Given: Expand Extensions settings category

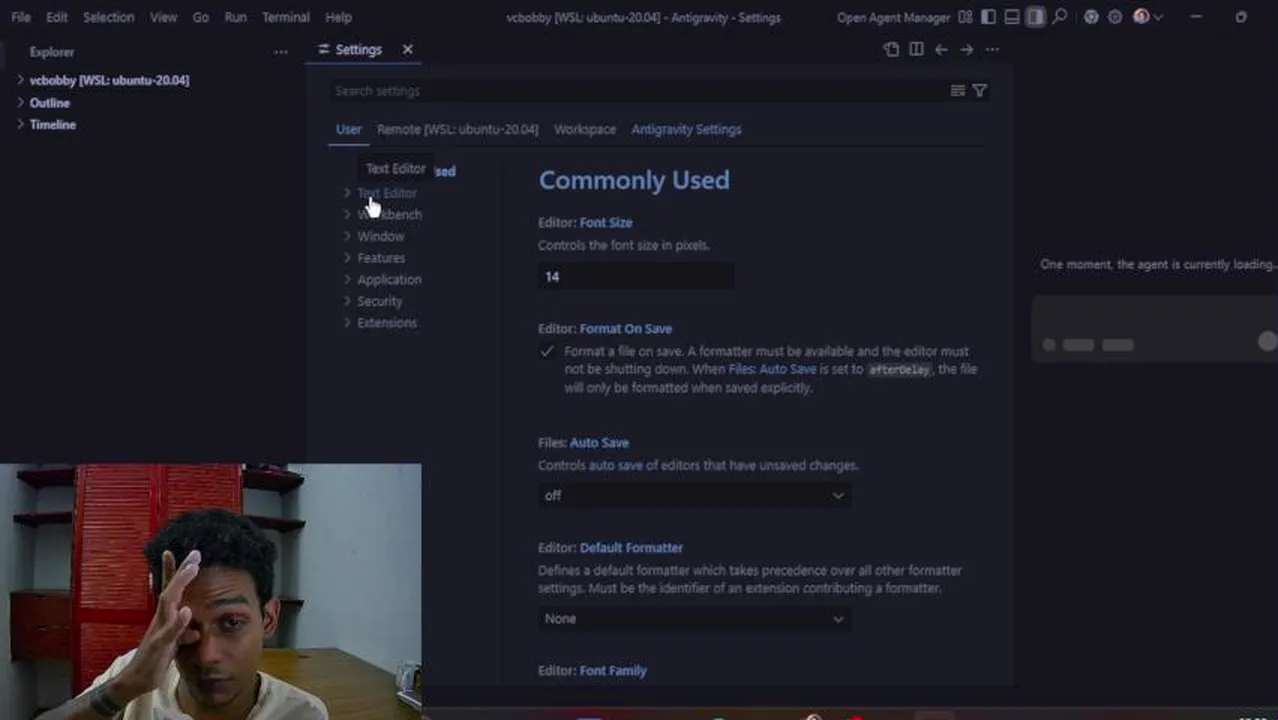Looking at the screenshot, I should click(386, 323).
